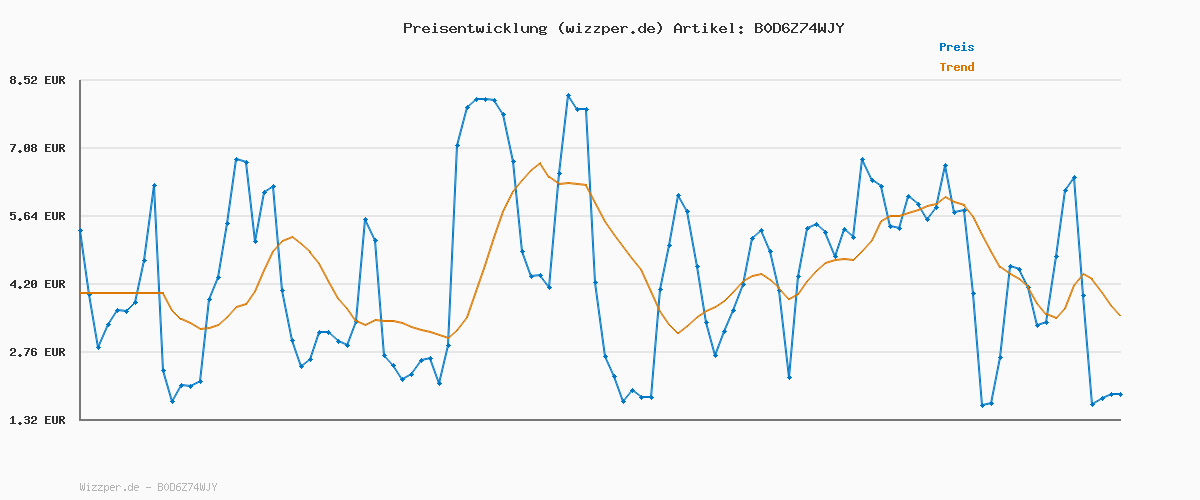This screenshot has height=500, width=1200.
Task: Click the 8.52 EUR axis label
Action: coord(37,80)
